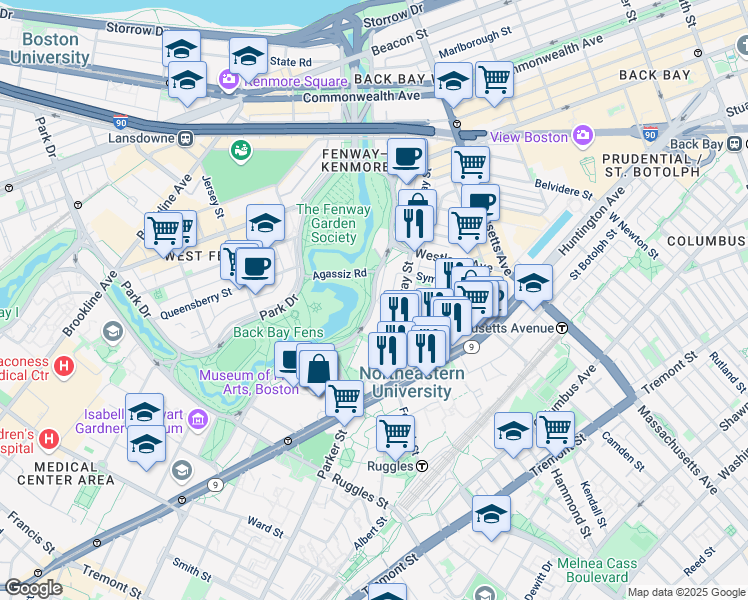Viewport: 748px width, 600px height.
Task: Click the Back Bay station train icon
Action: pyautogui.click(x=734, y=144)
